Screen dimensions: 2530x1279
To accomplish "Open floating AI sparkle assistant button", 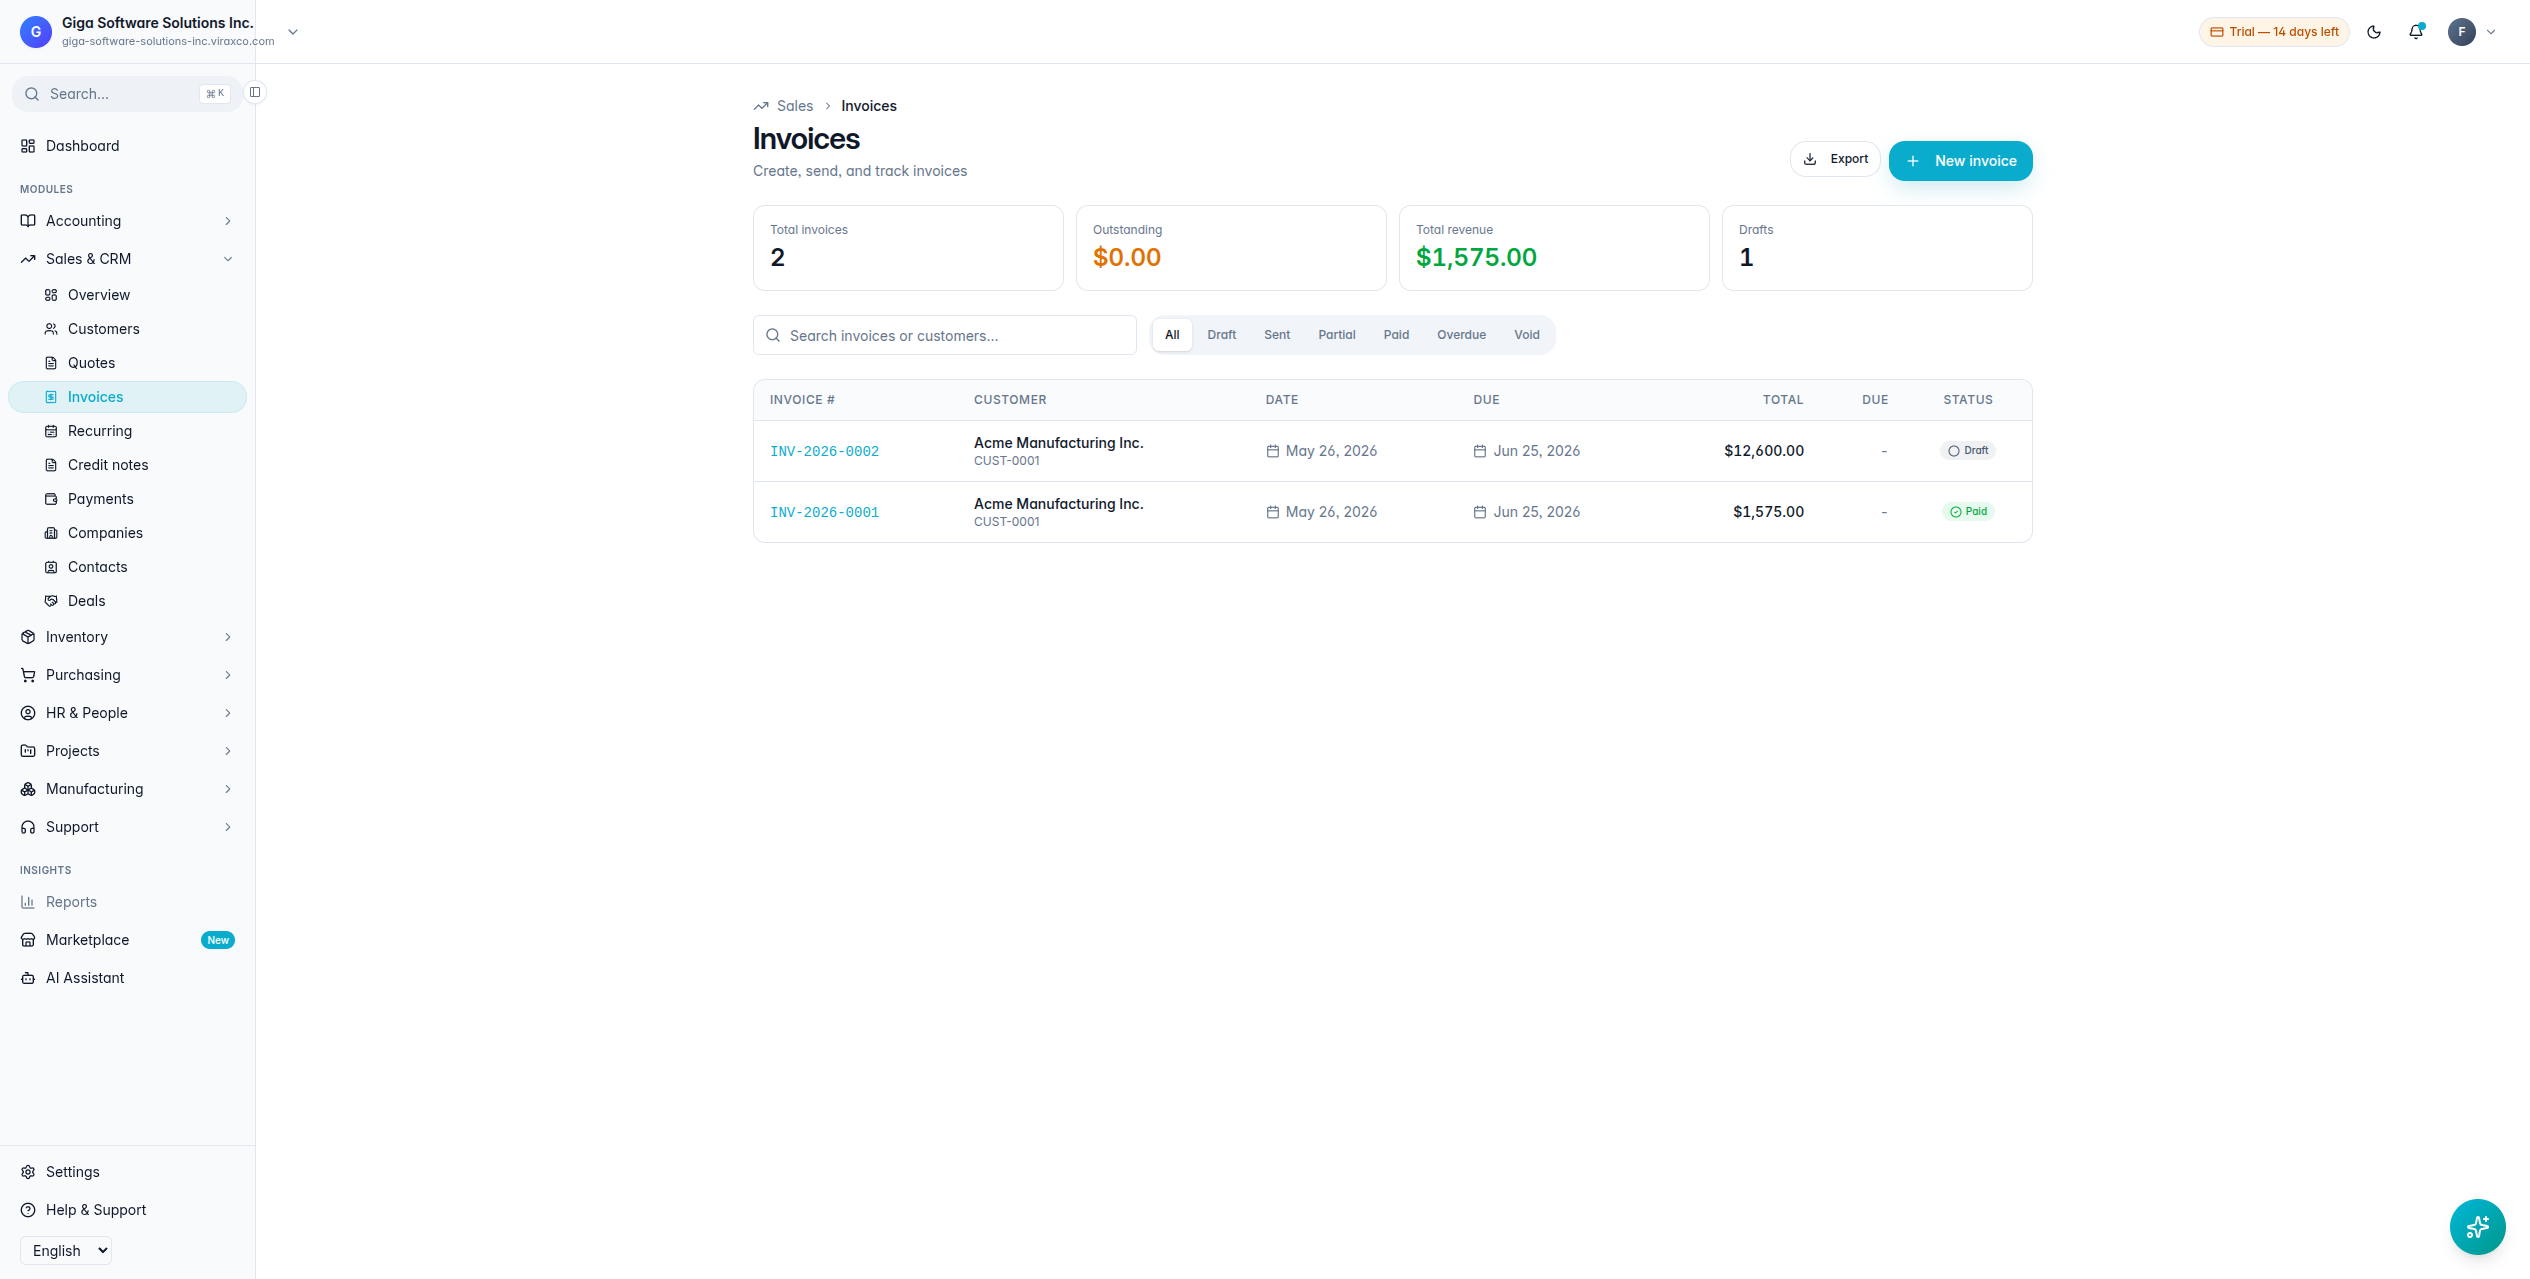I will (2477, 1227).
